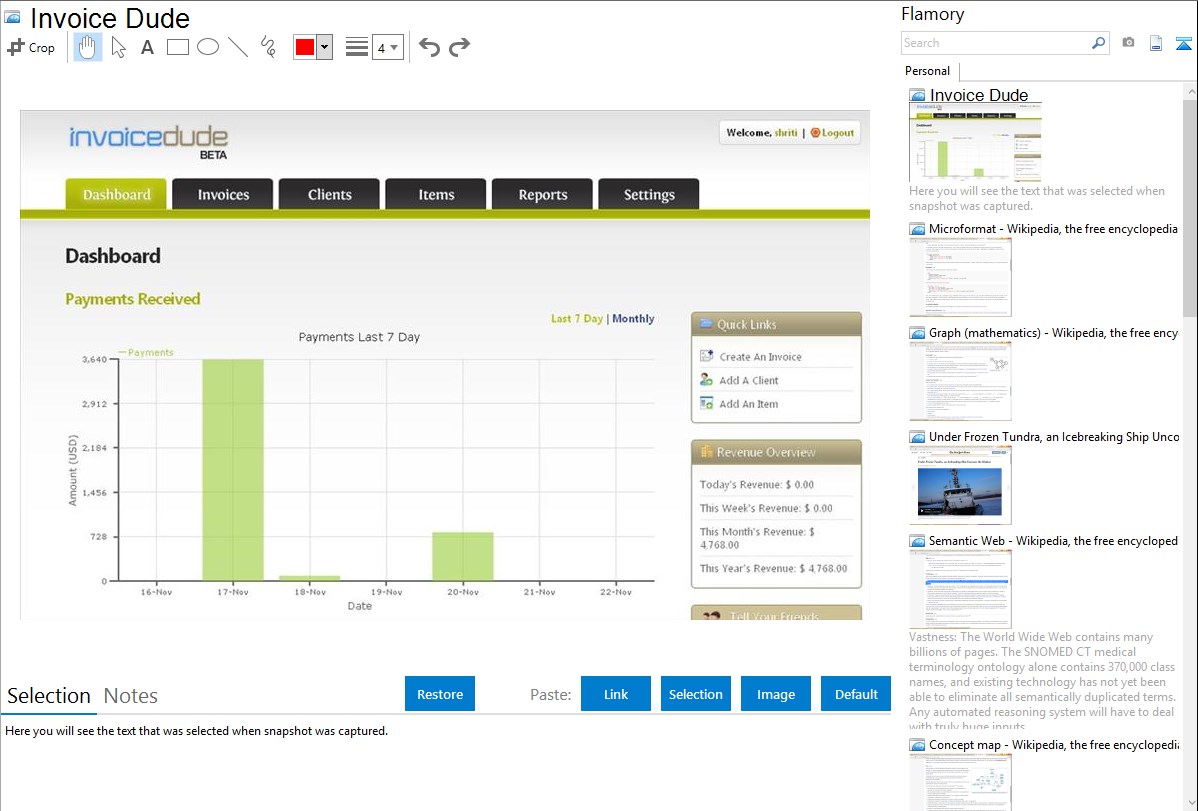This screenshot has height=811, width=1198.
Task: Click the search magnifier icon
Action: coord(1098,43)
